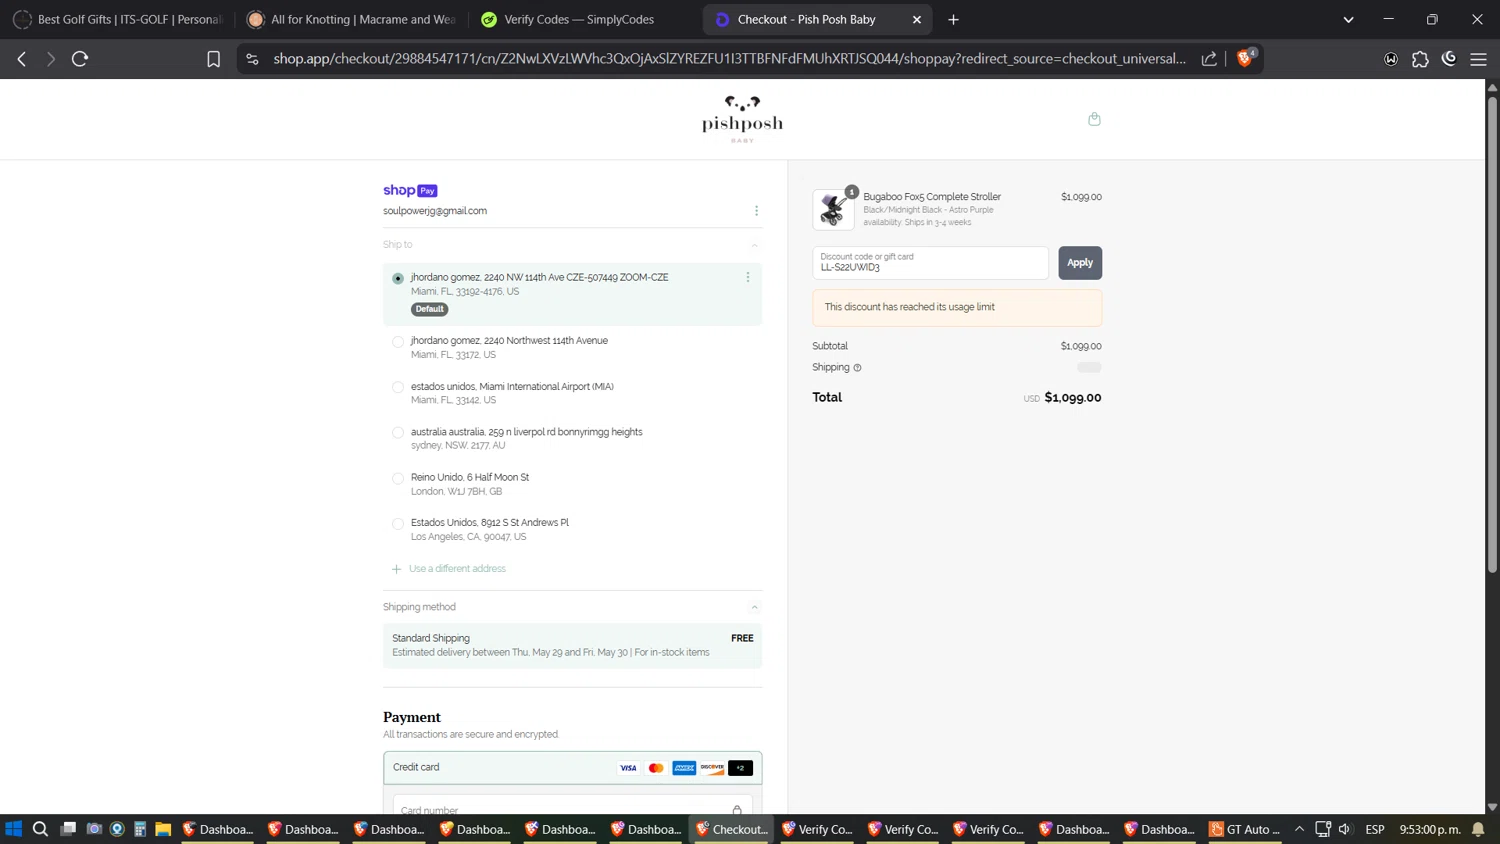Click the shipping info question icon
Image resolution: width=1500 pixels, height=844 pixels.
click(857, 368)
